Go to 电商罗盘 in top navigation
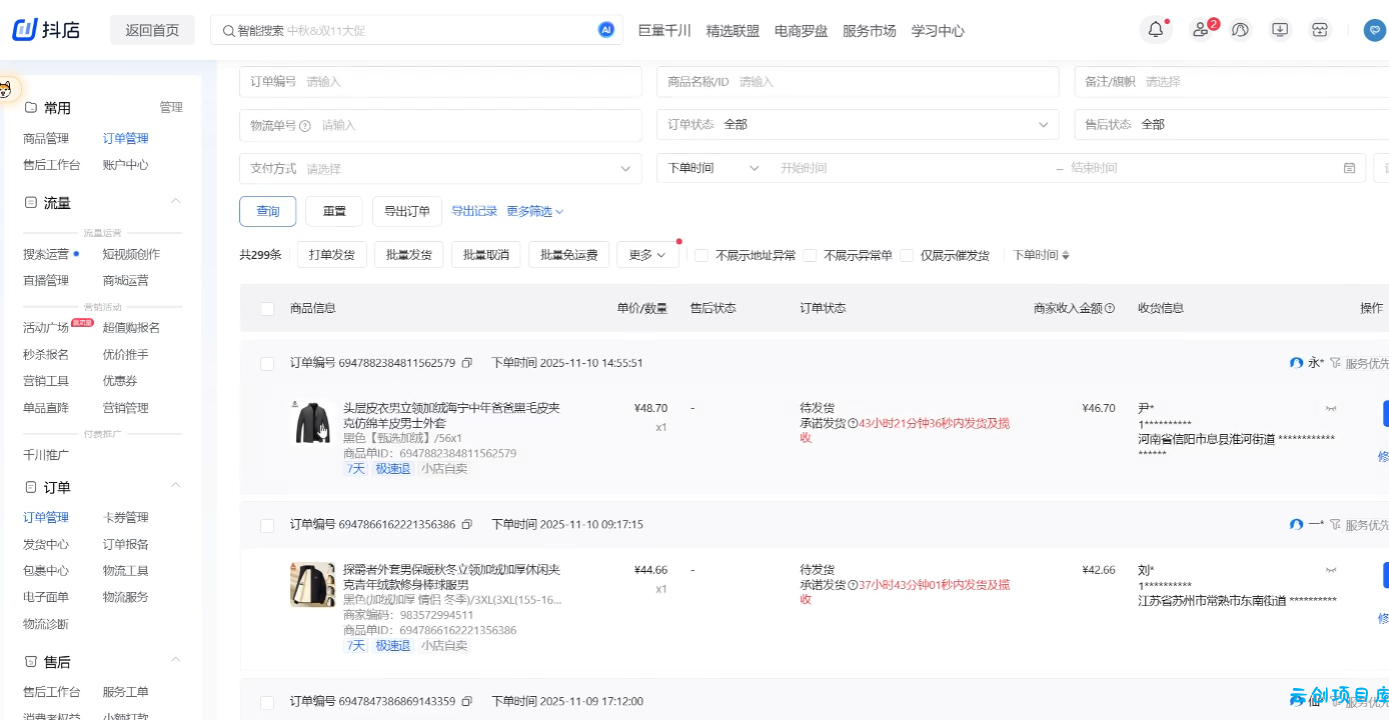Image resolution: width=1389 pixels, height=720 pixels. point(801,31)
